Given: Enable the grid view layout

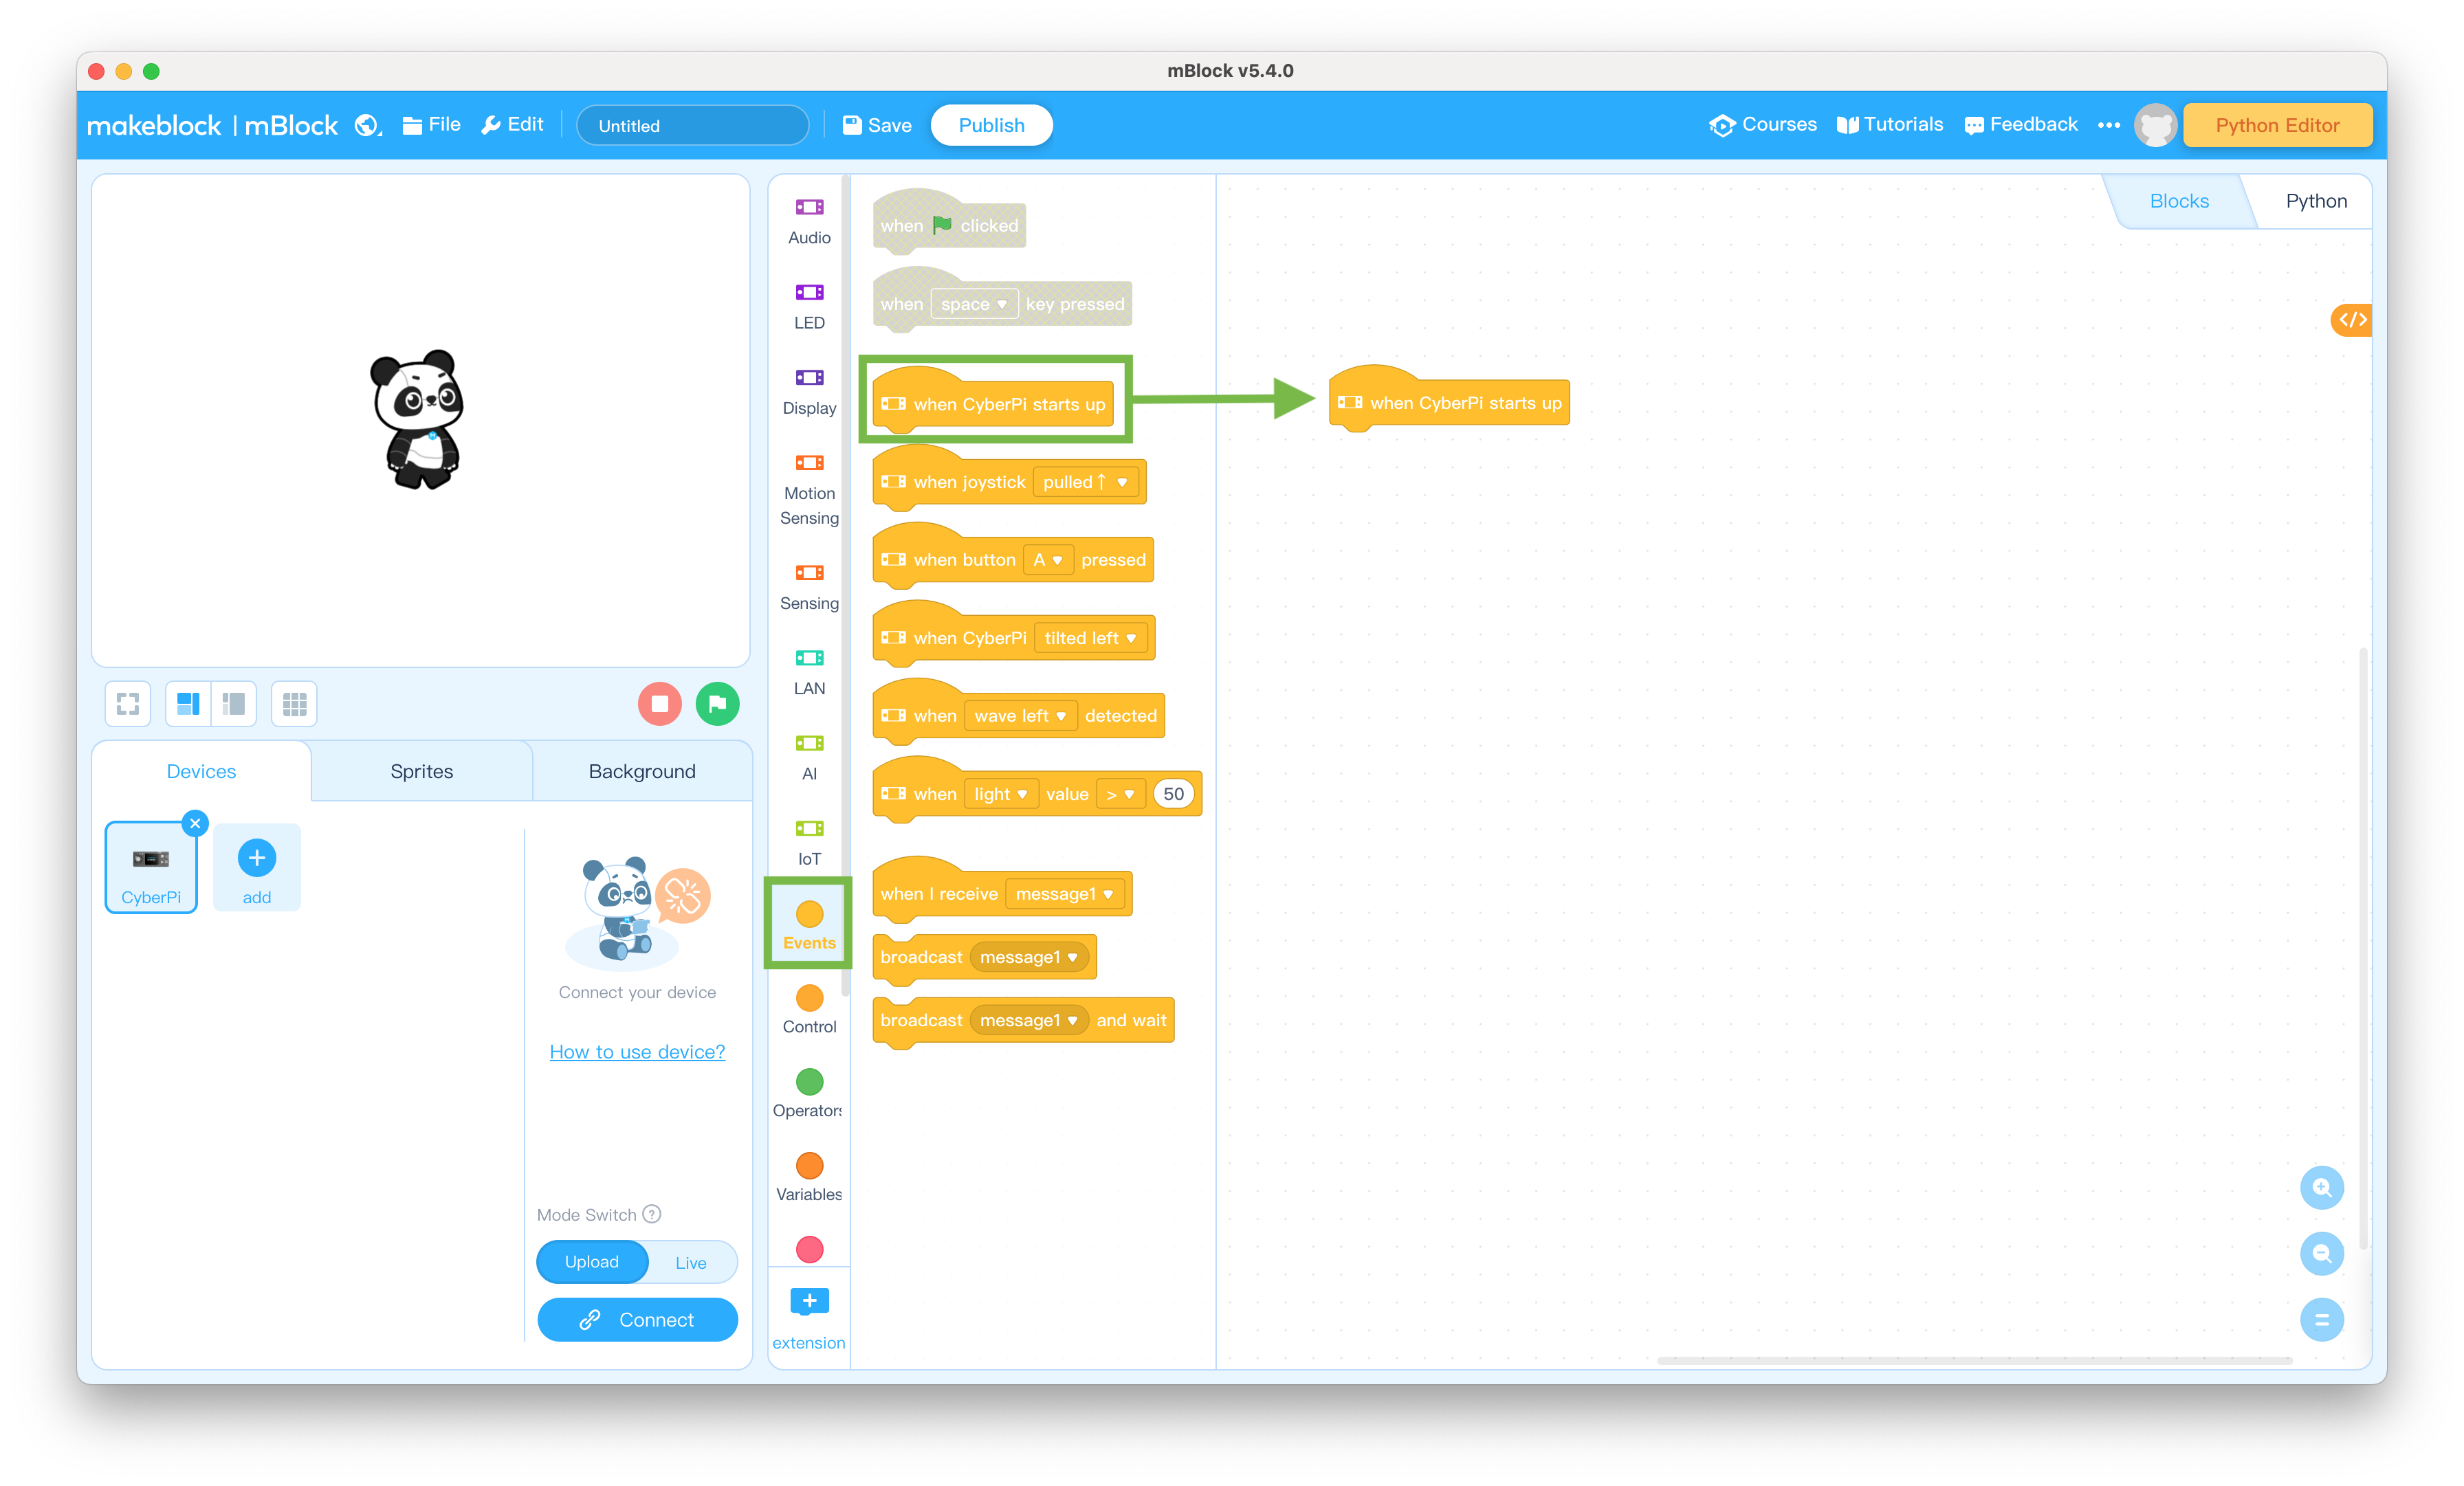Looking at the screenshot, I should pyautogui.click(x=294, y=703).
